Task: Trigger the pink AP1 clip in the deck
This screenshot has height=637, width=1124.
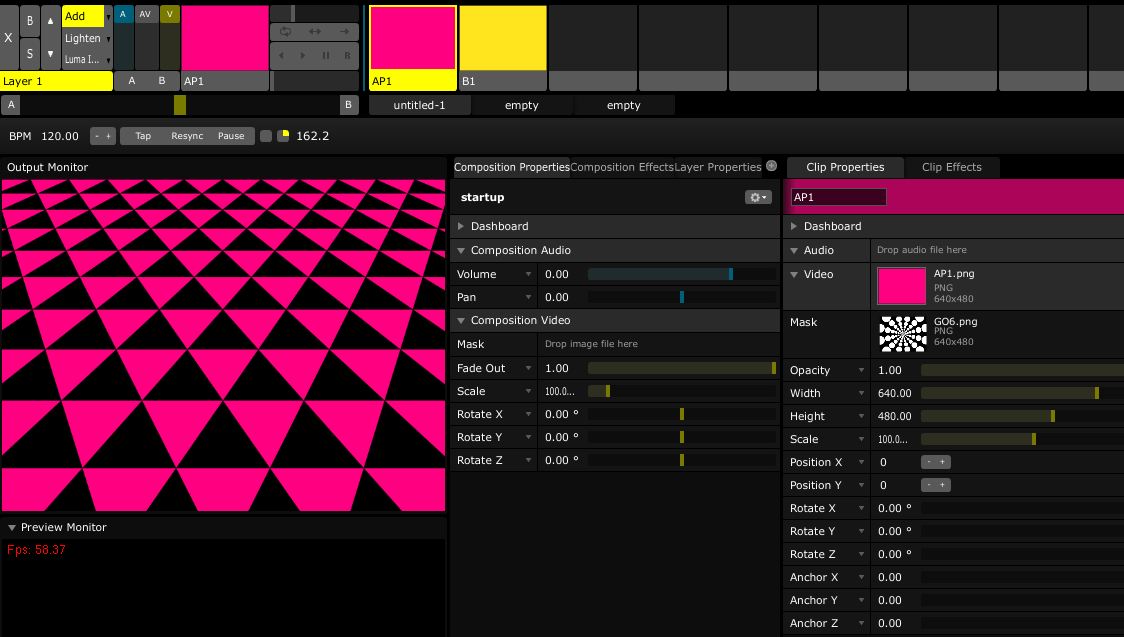Action: coord(413,39)
